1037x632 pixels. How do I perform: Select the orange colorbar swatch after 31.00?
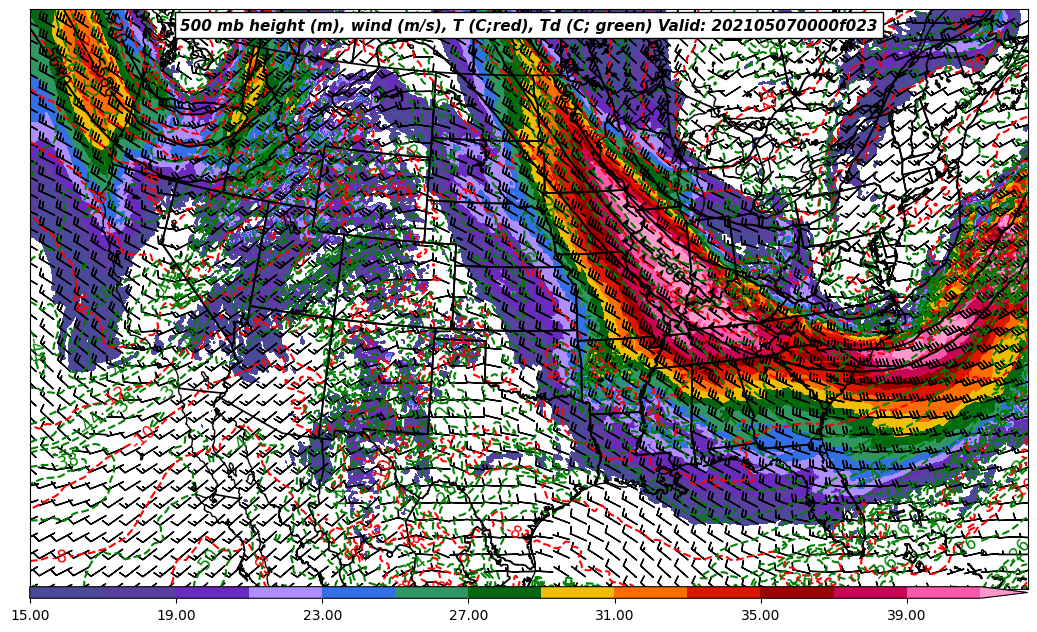tap(650, 593)
